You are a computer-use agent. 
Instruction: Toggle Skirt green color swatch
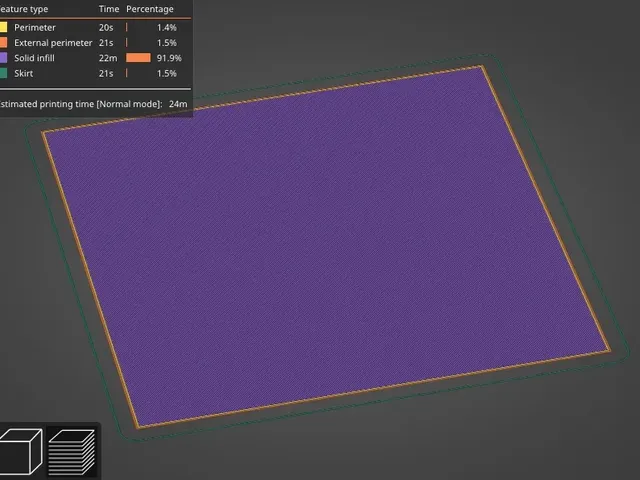pyautogui.click(x=3, y=73)
